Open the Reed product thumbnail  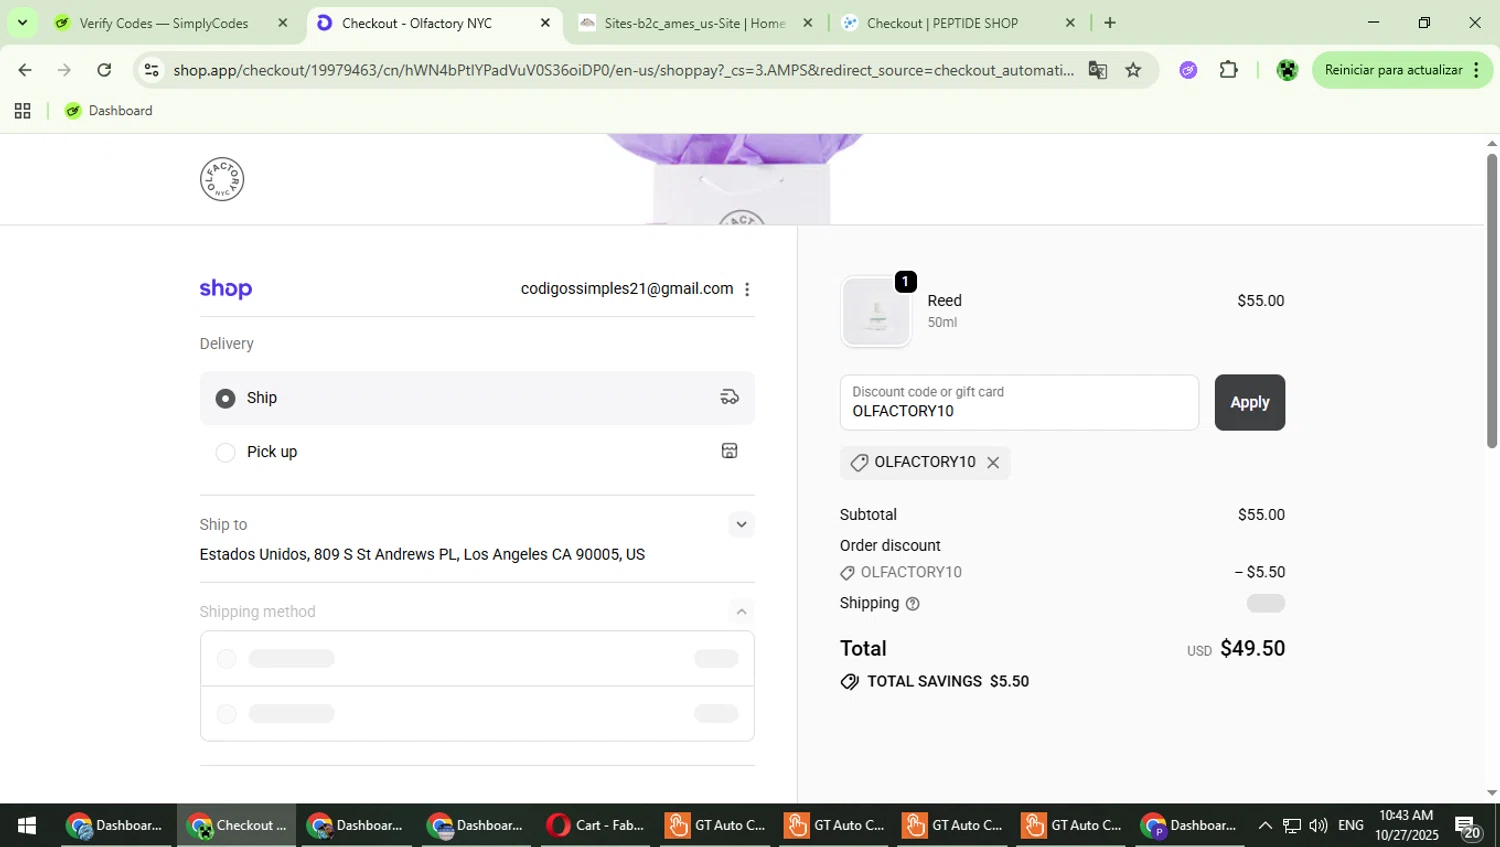[876, 311]
